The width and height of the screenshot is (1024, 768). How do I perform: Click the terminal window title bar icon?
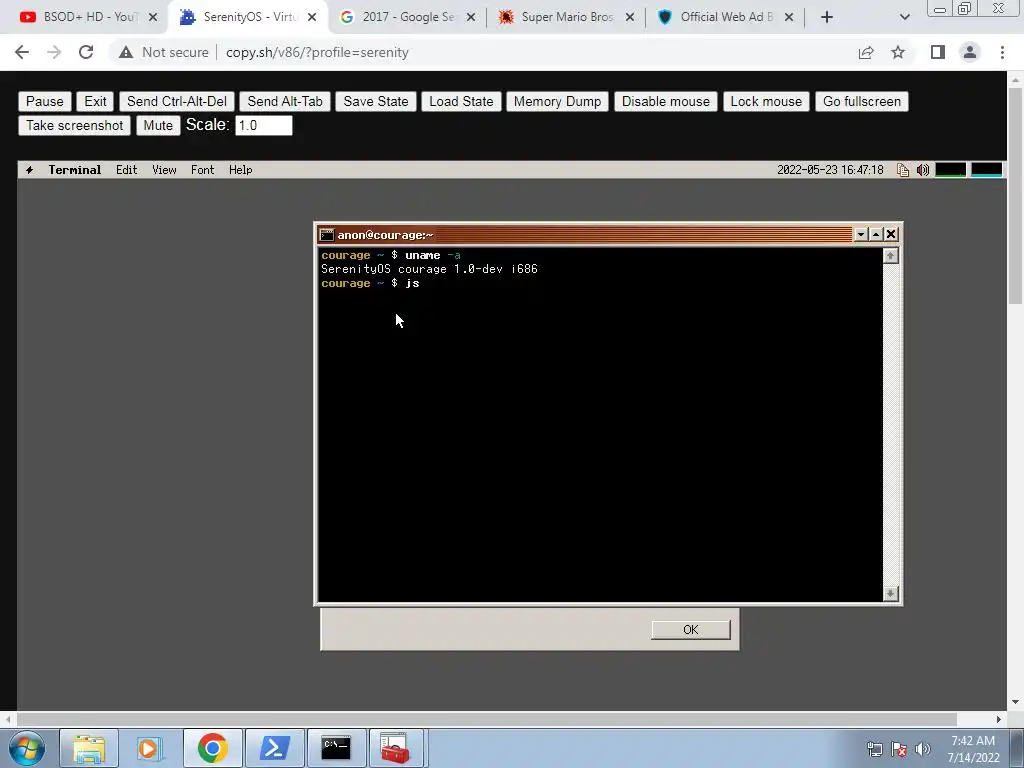pos(327,235)
